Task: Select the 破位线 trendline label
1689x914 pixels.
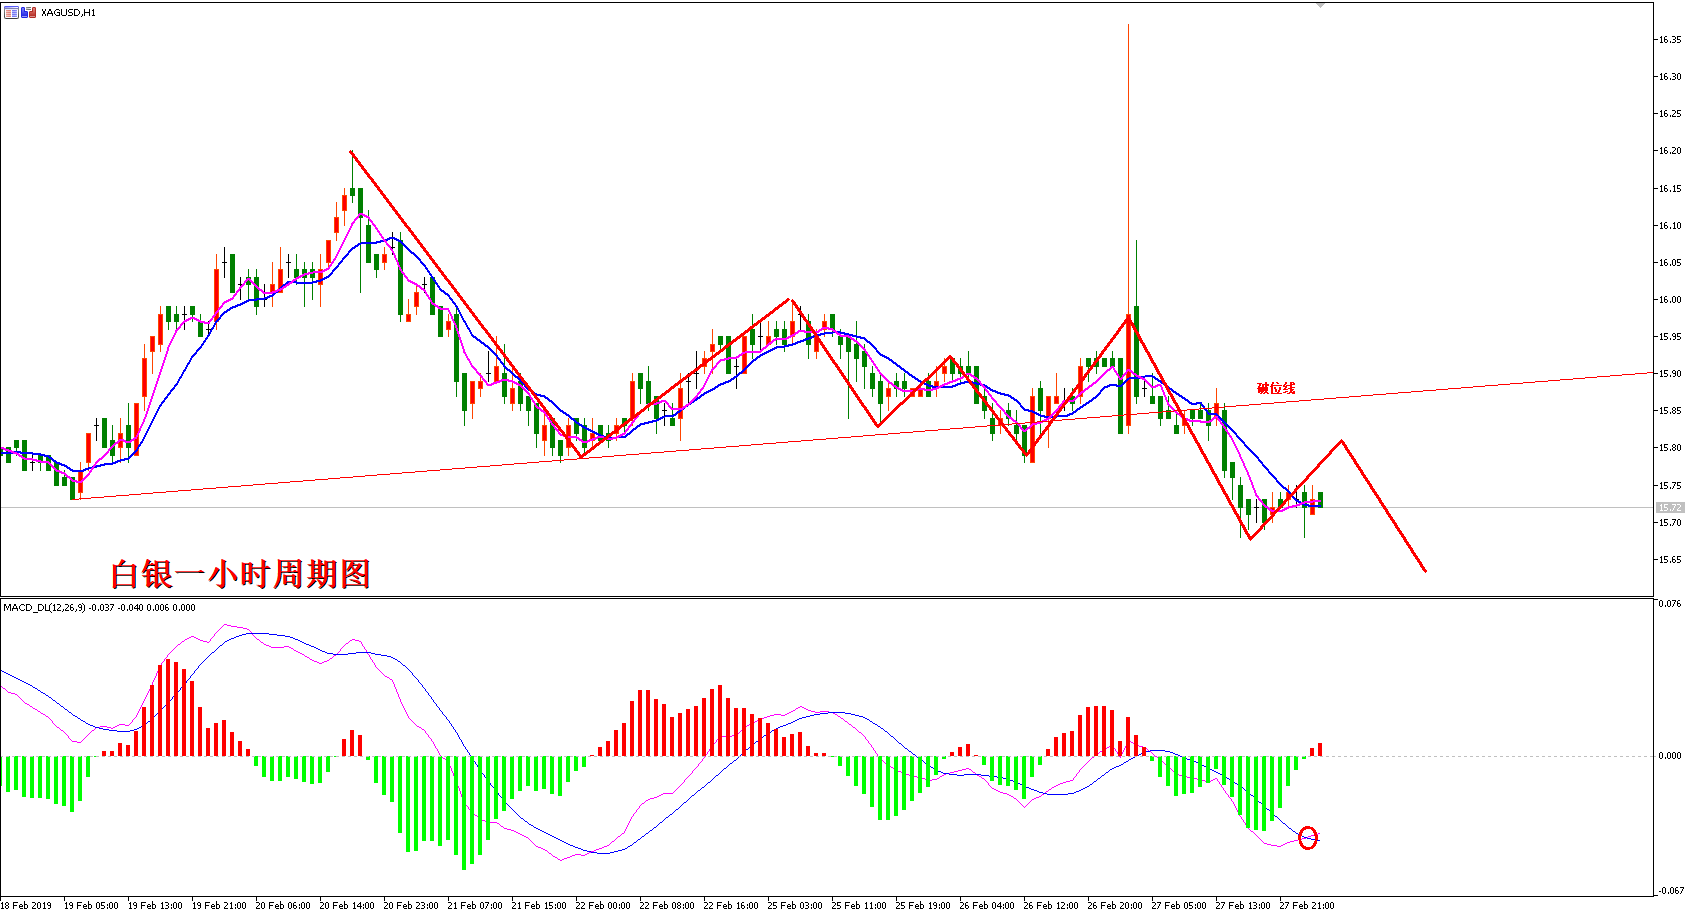Action: point(1276,388)
